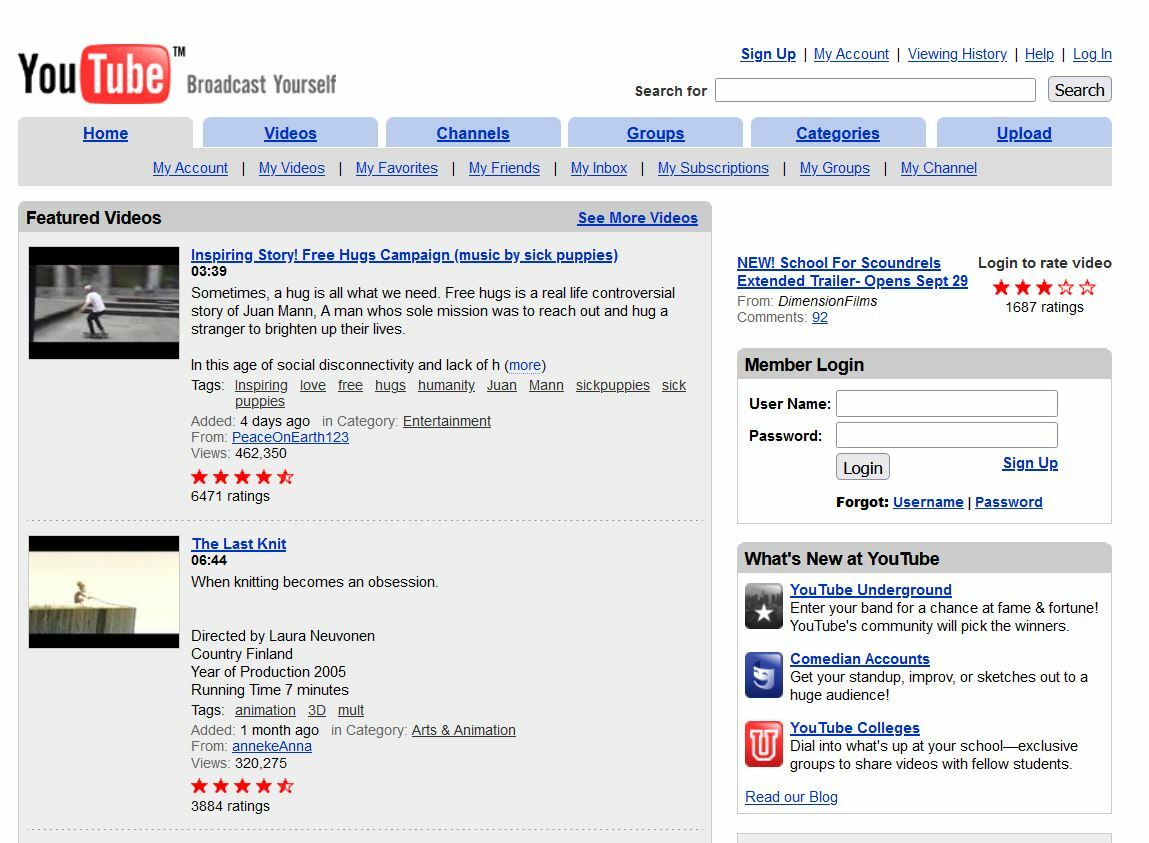Open the Entertainment category link
The height and width of the screenshot is (843, 1149).
click(x=447, y=422)
